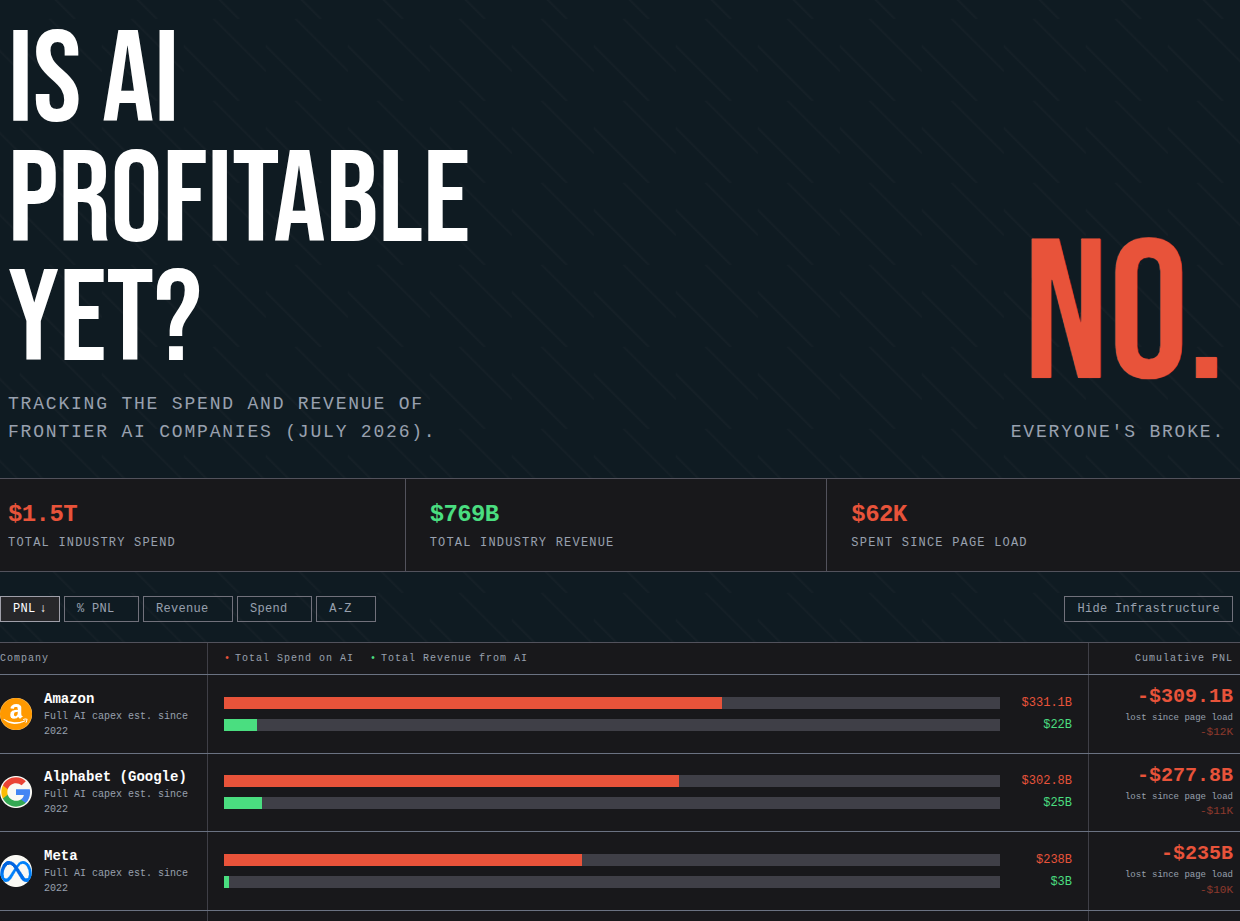1240x921 pixels.
Task: Click Meta's $238B spend value
Action: [1054, 860]
